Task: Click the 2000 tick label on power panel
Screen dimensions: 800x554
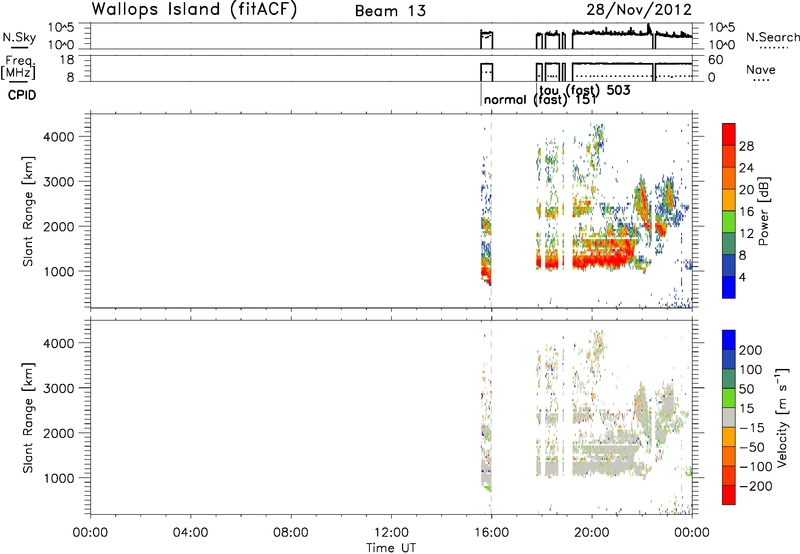Action: tap(58, 226)
